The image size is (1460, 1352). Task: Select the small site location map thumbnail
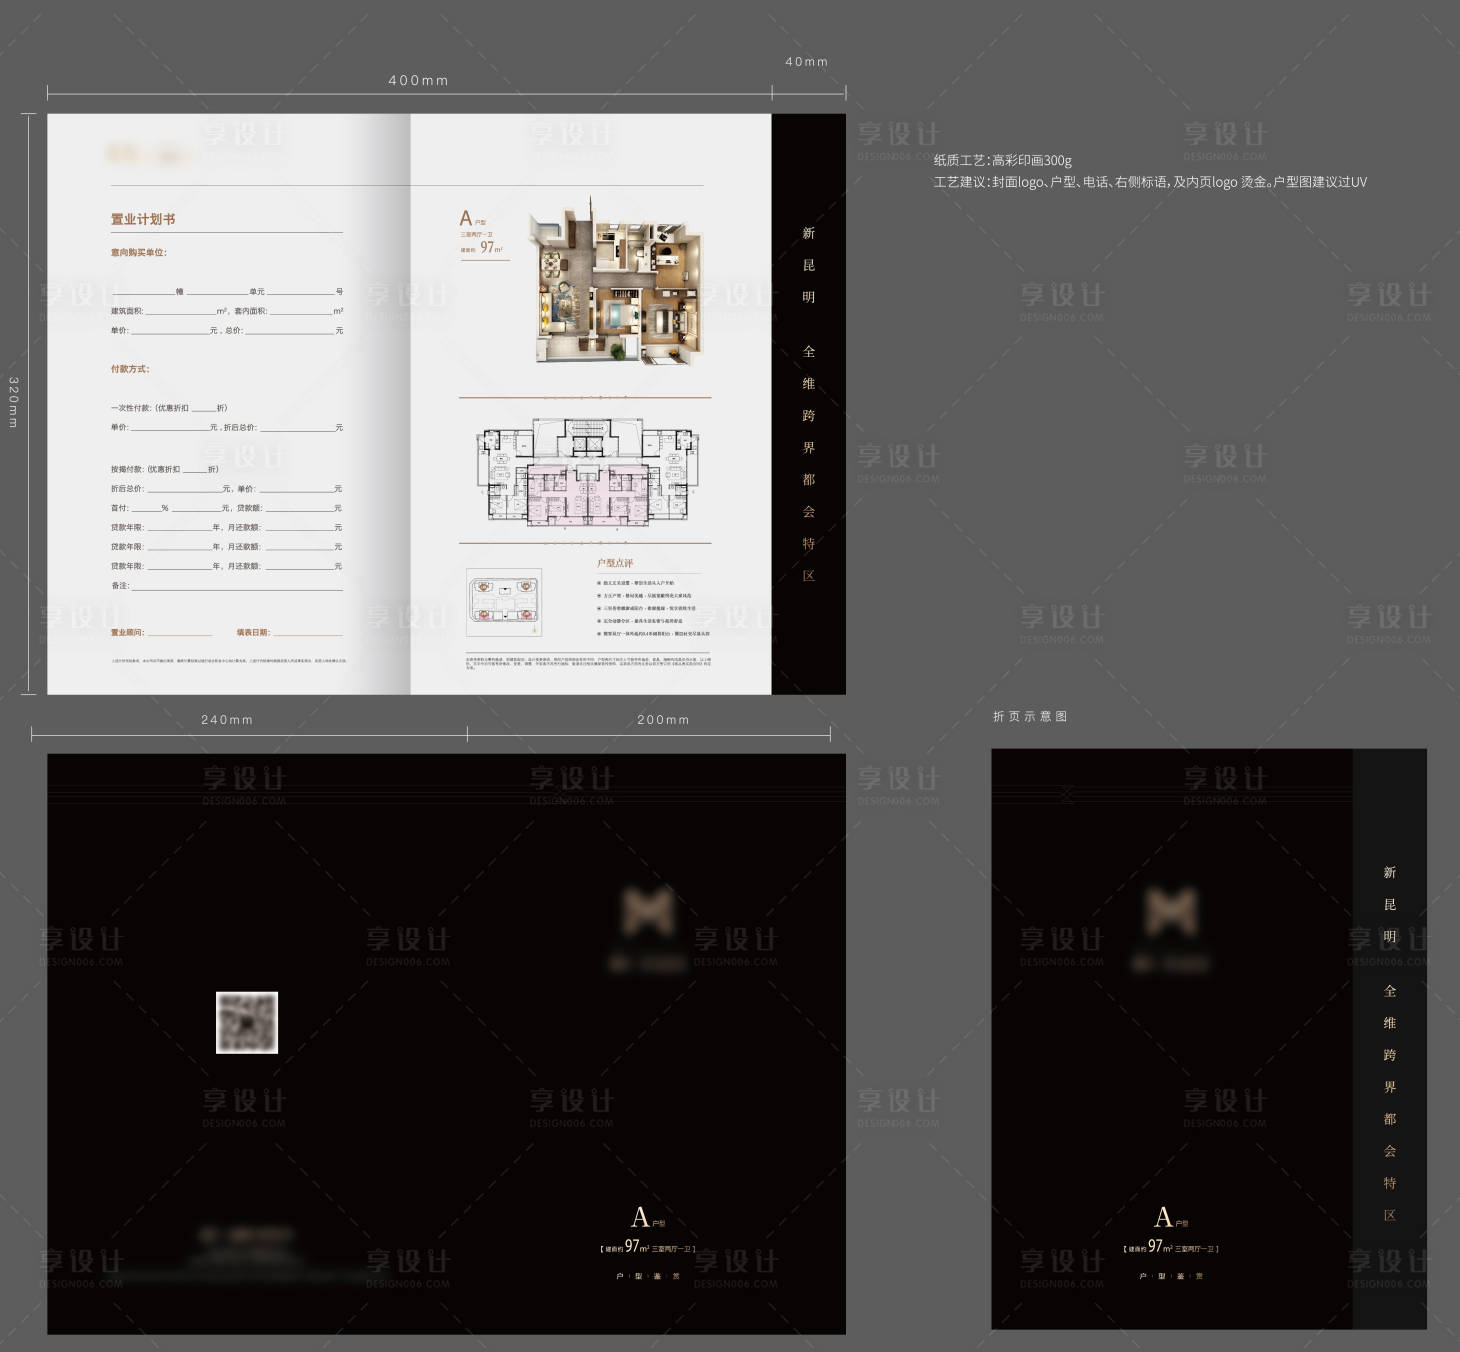pos(504,602)
